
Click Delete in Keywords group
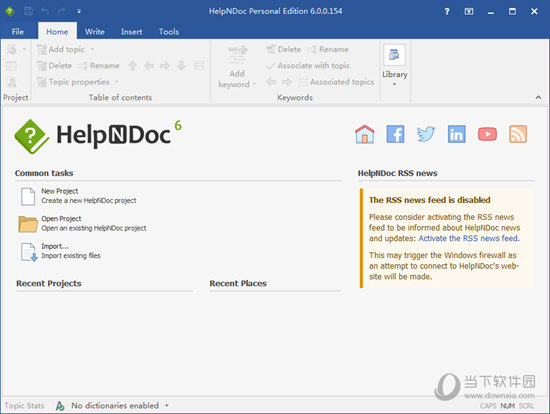[x=283, y=49]
